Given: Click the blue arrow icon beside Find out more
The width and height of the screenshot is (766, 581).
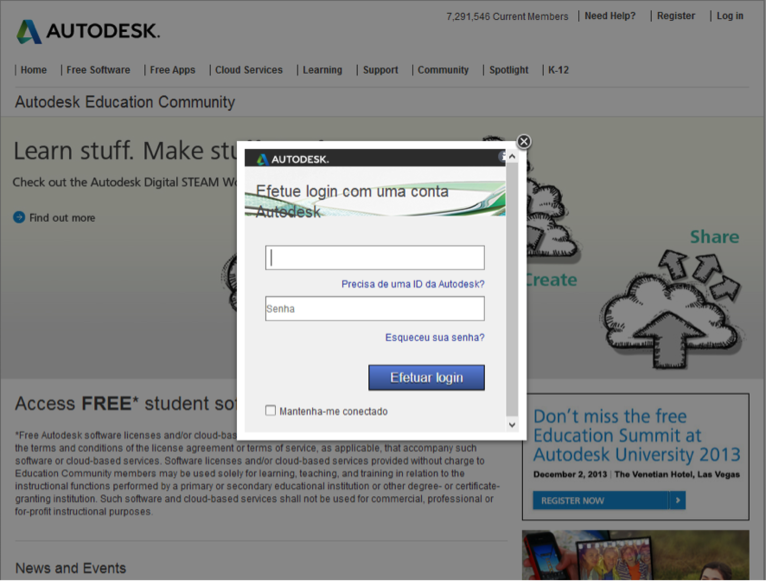Looking at the screenshot, I should click(x=19, y=217).
